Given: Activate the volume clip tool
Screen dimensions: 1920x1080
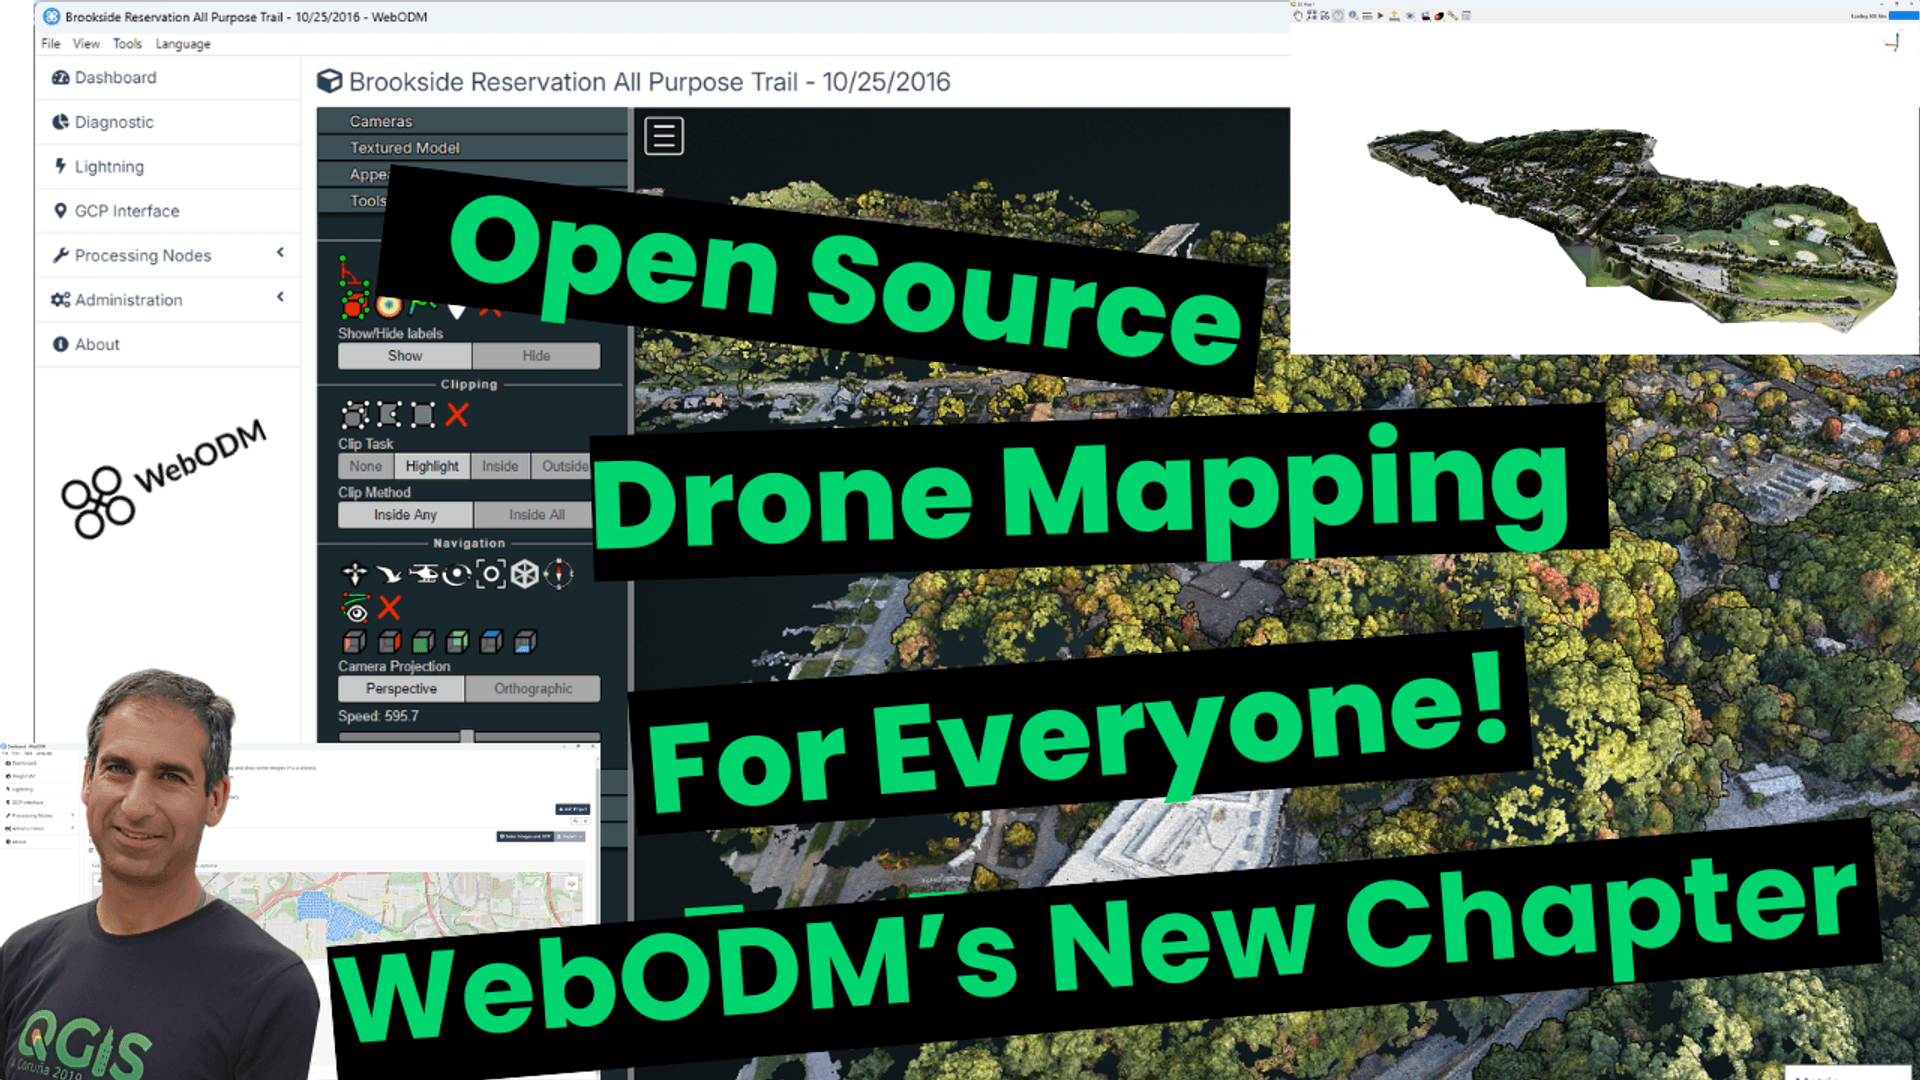Looking at the screenshot, I should coord(355,414).
